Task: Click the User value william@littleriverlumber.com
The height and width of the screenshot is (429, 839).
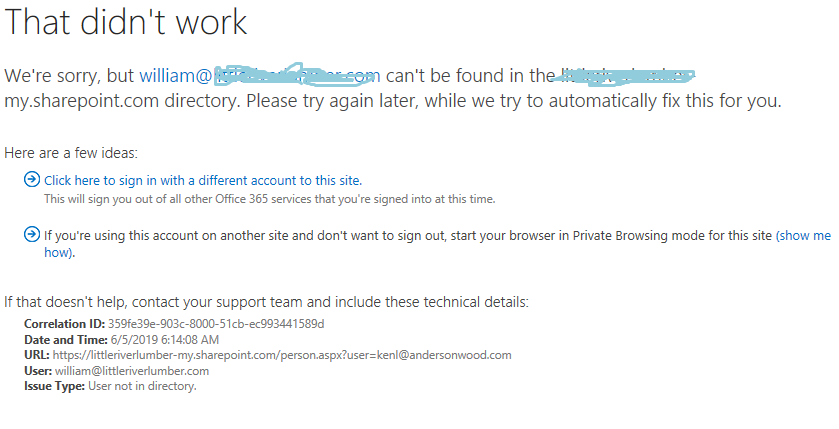Action: pyautogui.click(x=132, y=371)
